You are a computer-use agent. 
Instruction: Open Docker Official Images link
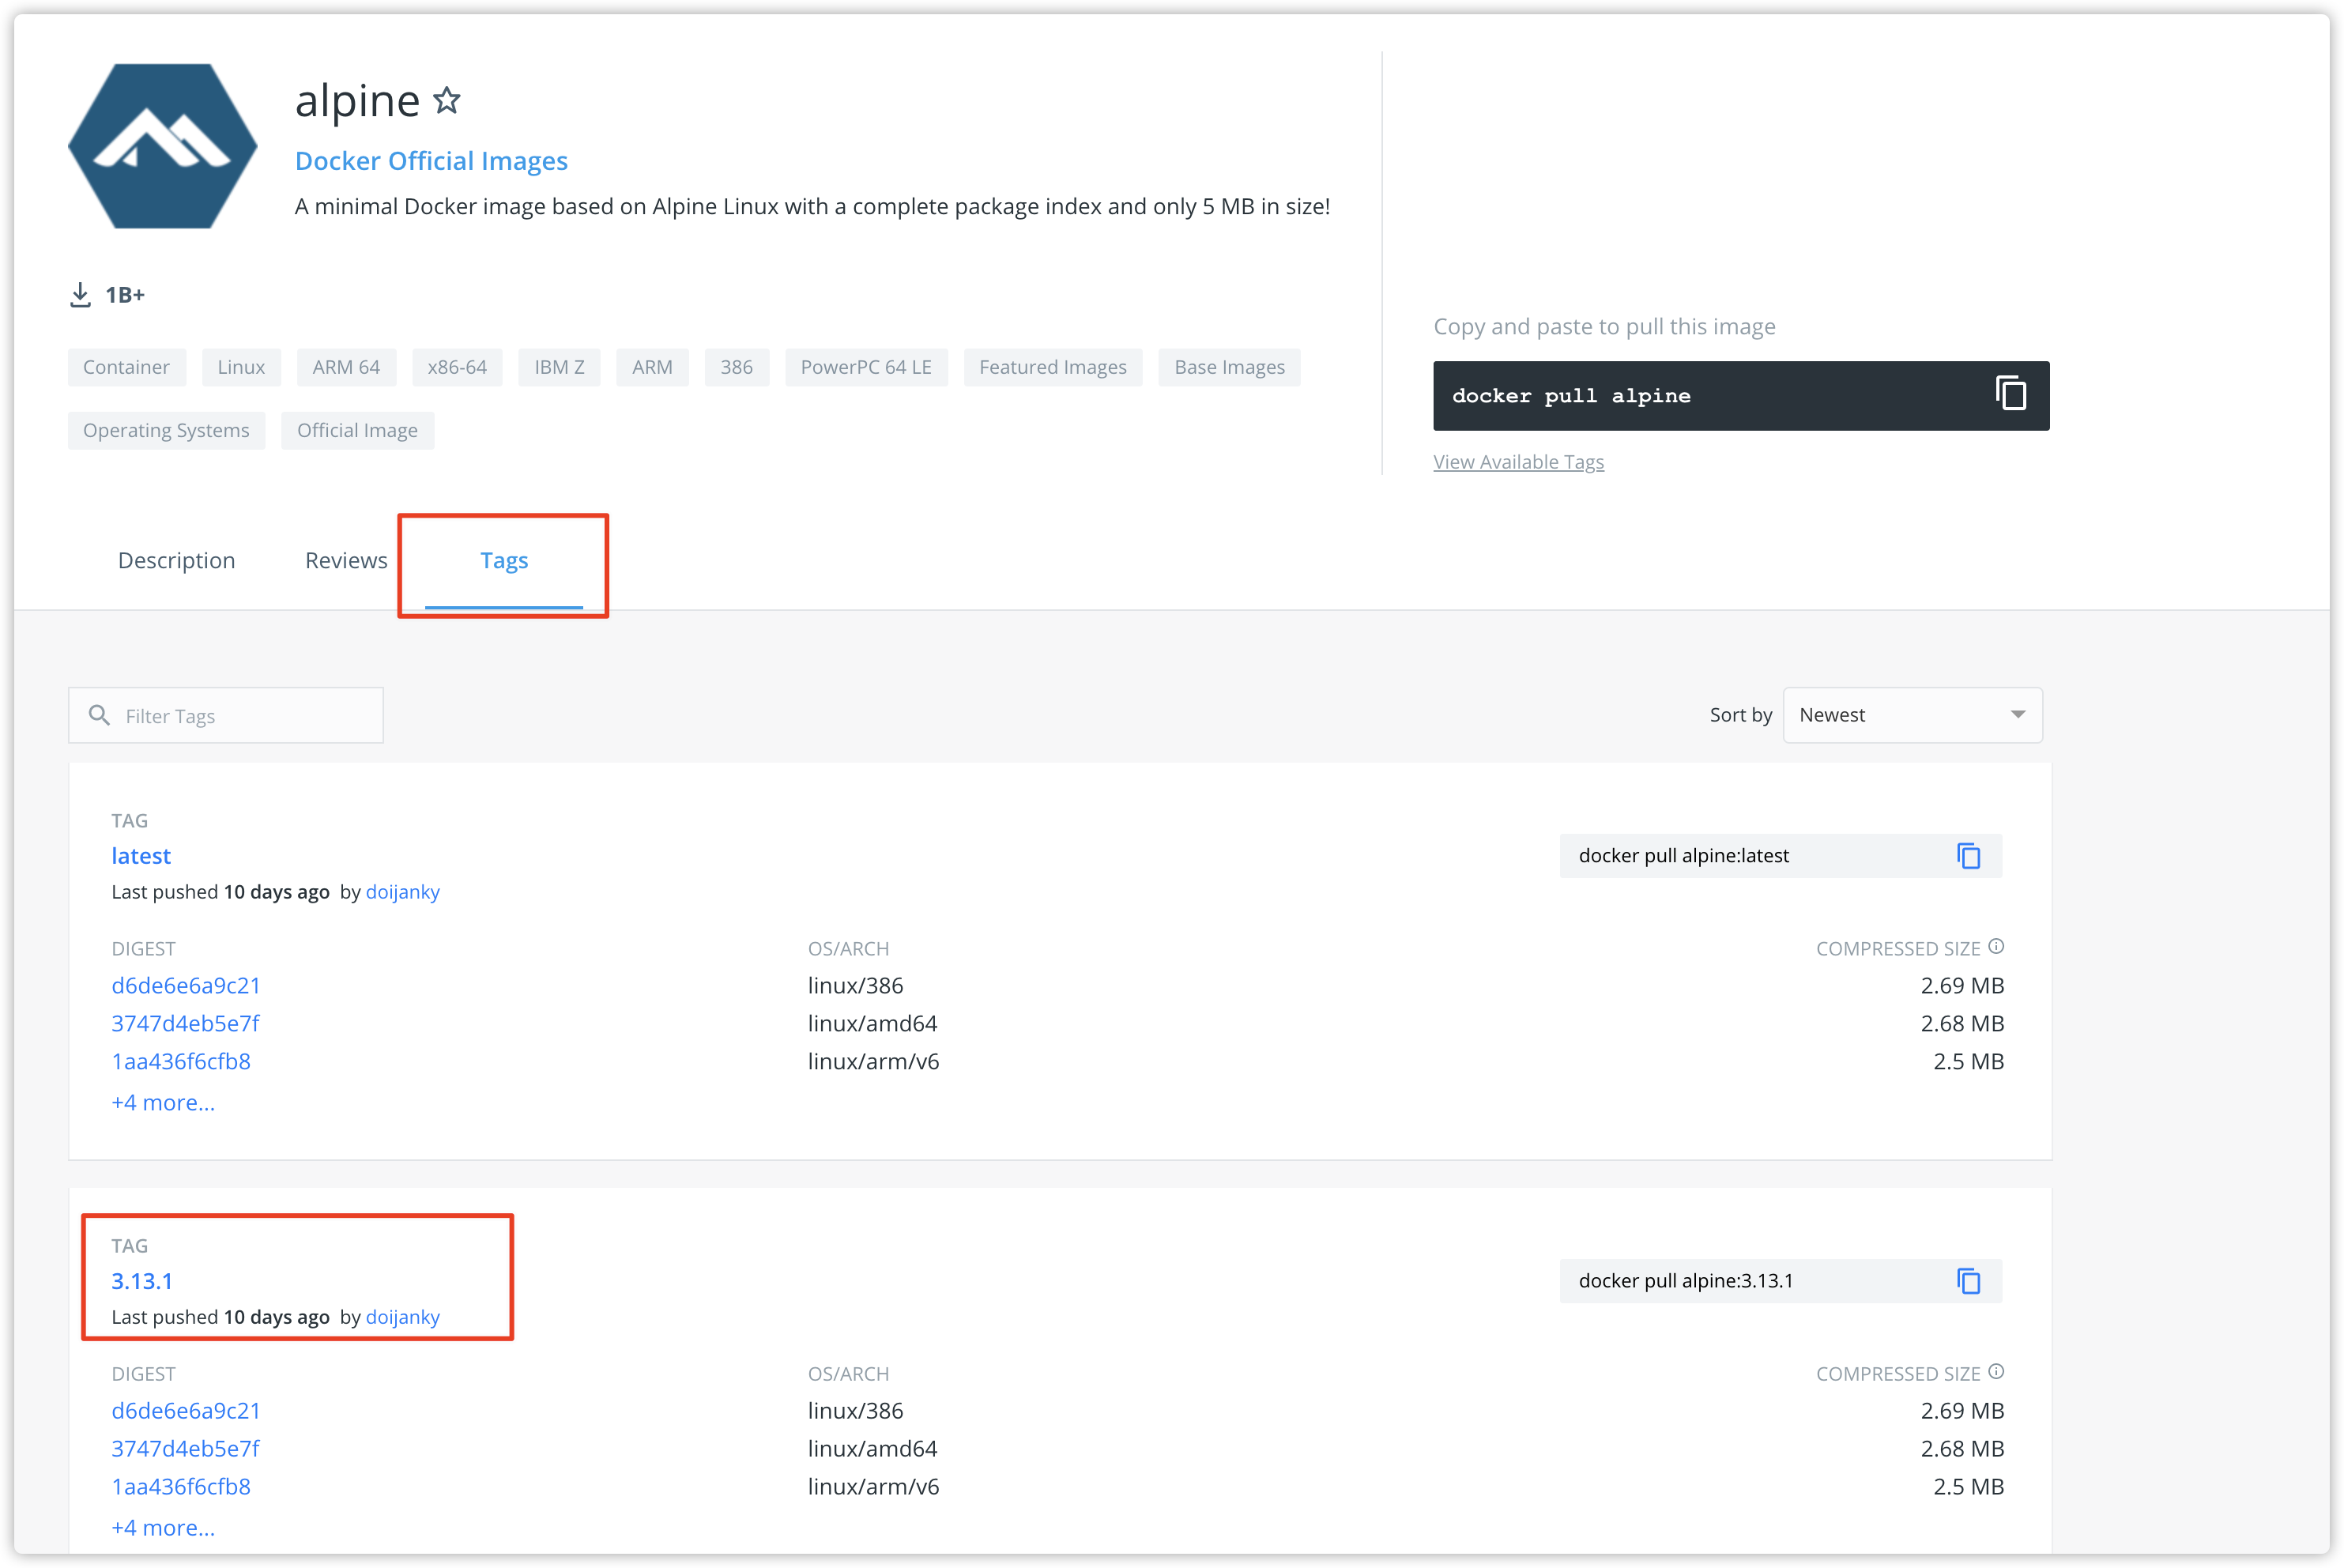tap(431, 161)
